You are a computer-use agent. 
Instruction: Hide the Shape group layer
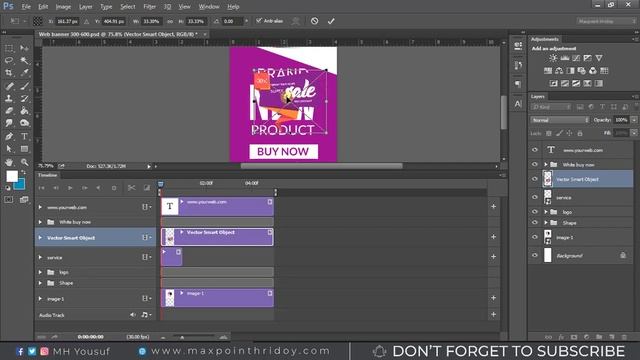click(535, 222)
